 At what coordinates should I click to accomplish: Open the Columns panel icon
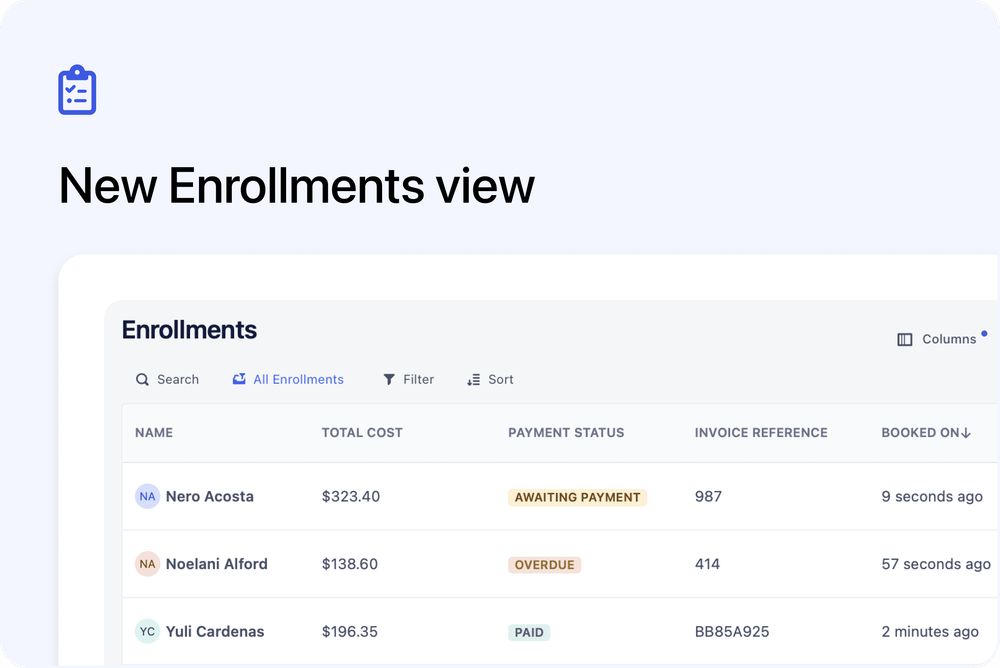[x=903, y=339]
